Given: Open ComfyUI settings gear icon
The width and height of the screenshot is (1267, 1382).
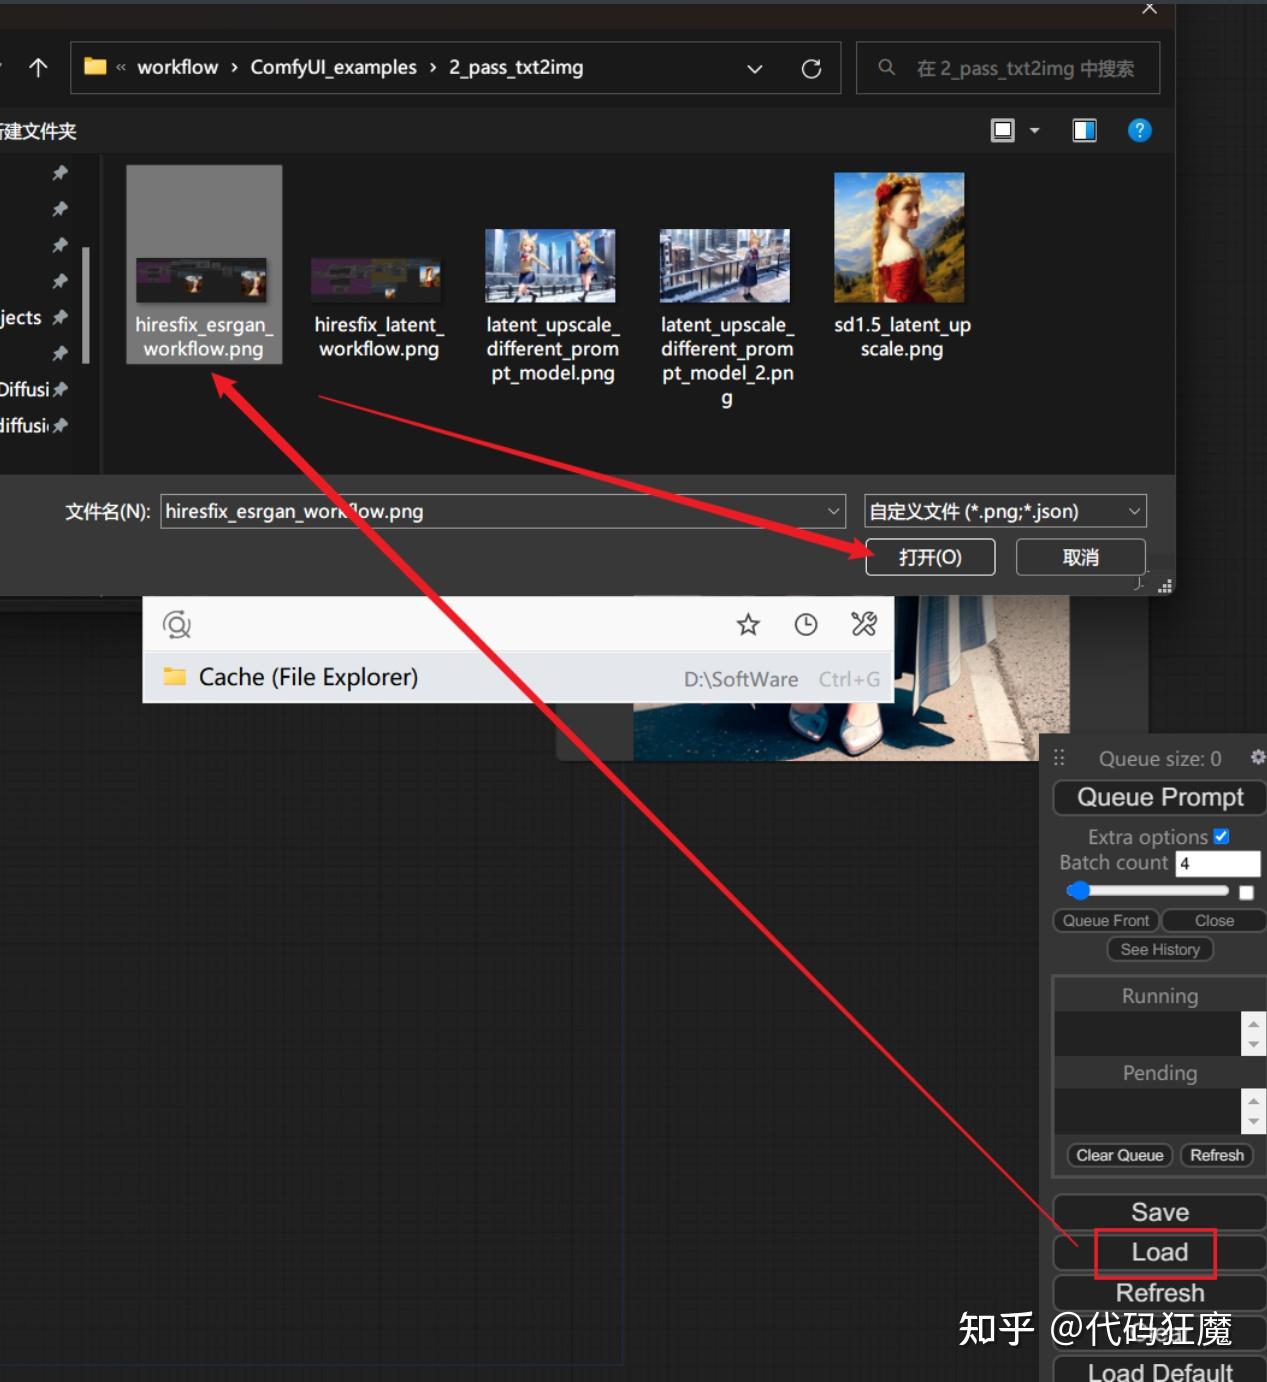Looking at the screenshot, I should [x=1258, y=758].
